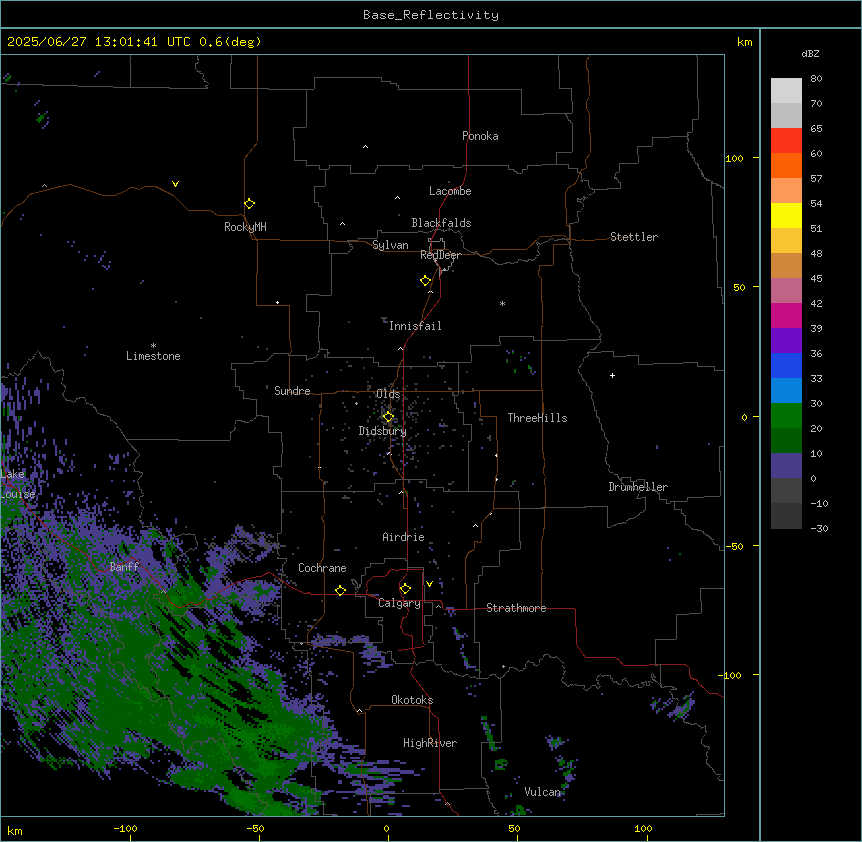This screenshot has height=842, width=862.
Task: Click the Strathmore label
Action: point(516,608)
